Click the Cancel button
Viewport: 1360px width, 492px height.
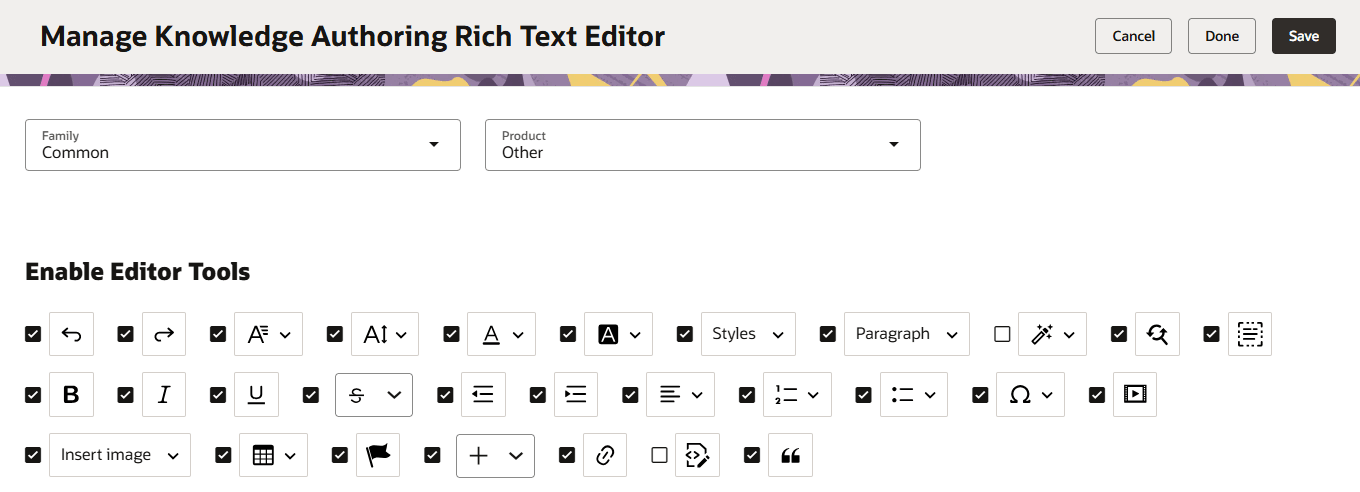(x=1134, y=36)
